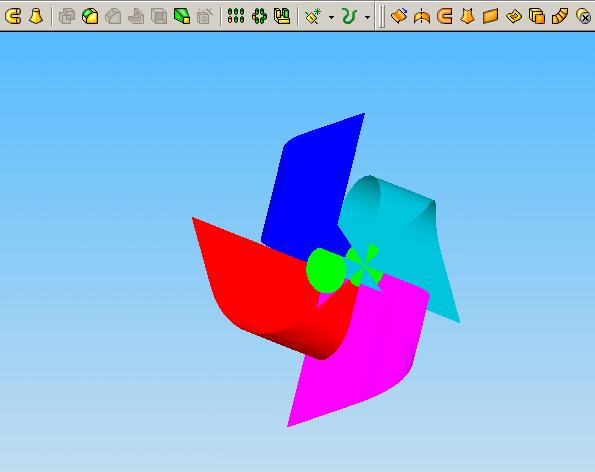Select the Swept Boss/Base tool

click(x=13, y=16)
